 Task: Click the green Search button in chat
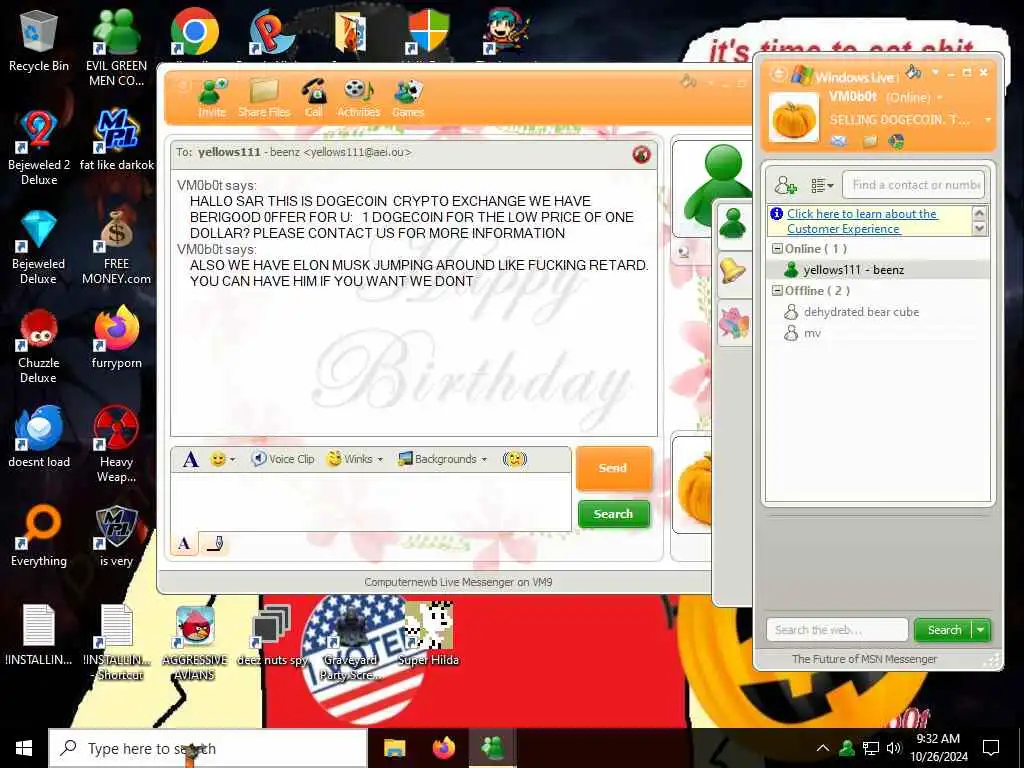[x=613, y=514]
